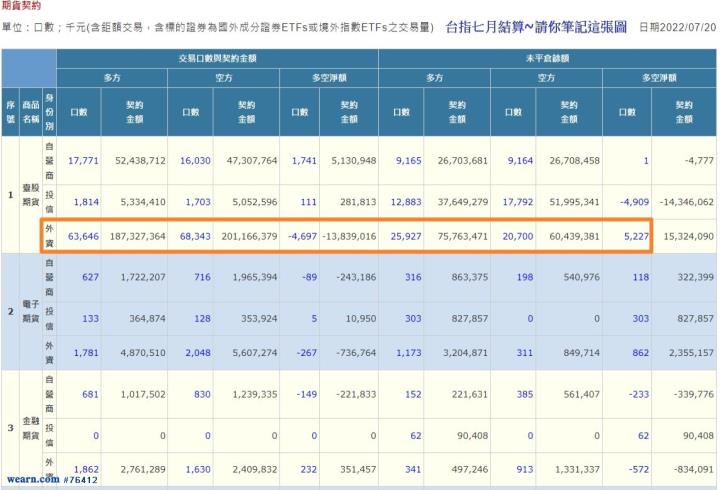This screenshot has height=490, width=720.
Task: Open the 68,343 foreign investor short volume link
Action: point(194,236)
